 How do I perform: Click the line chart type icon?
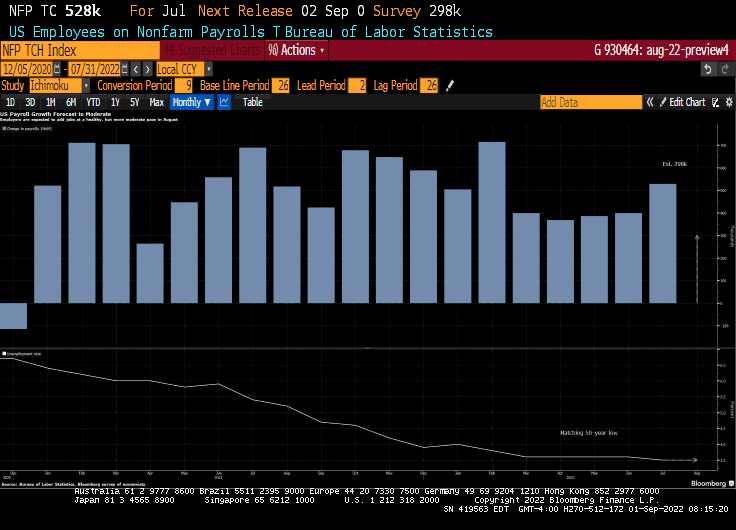(225, 102)
